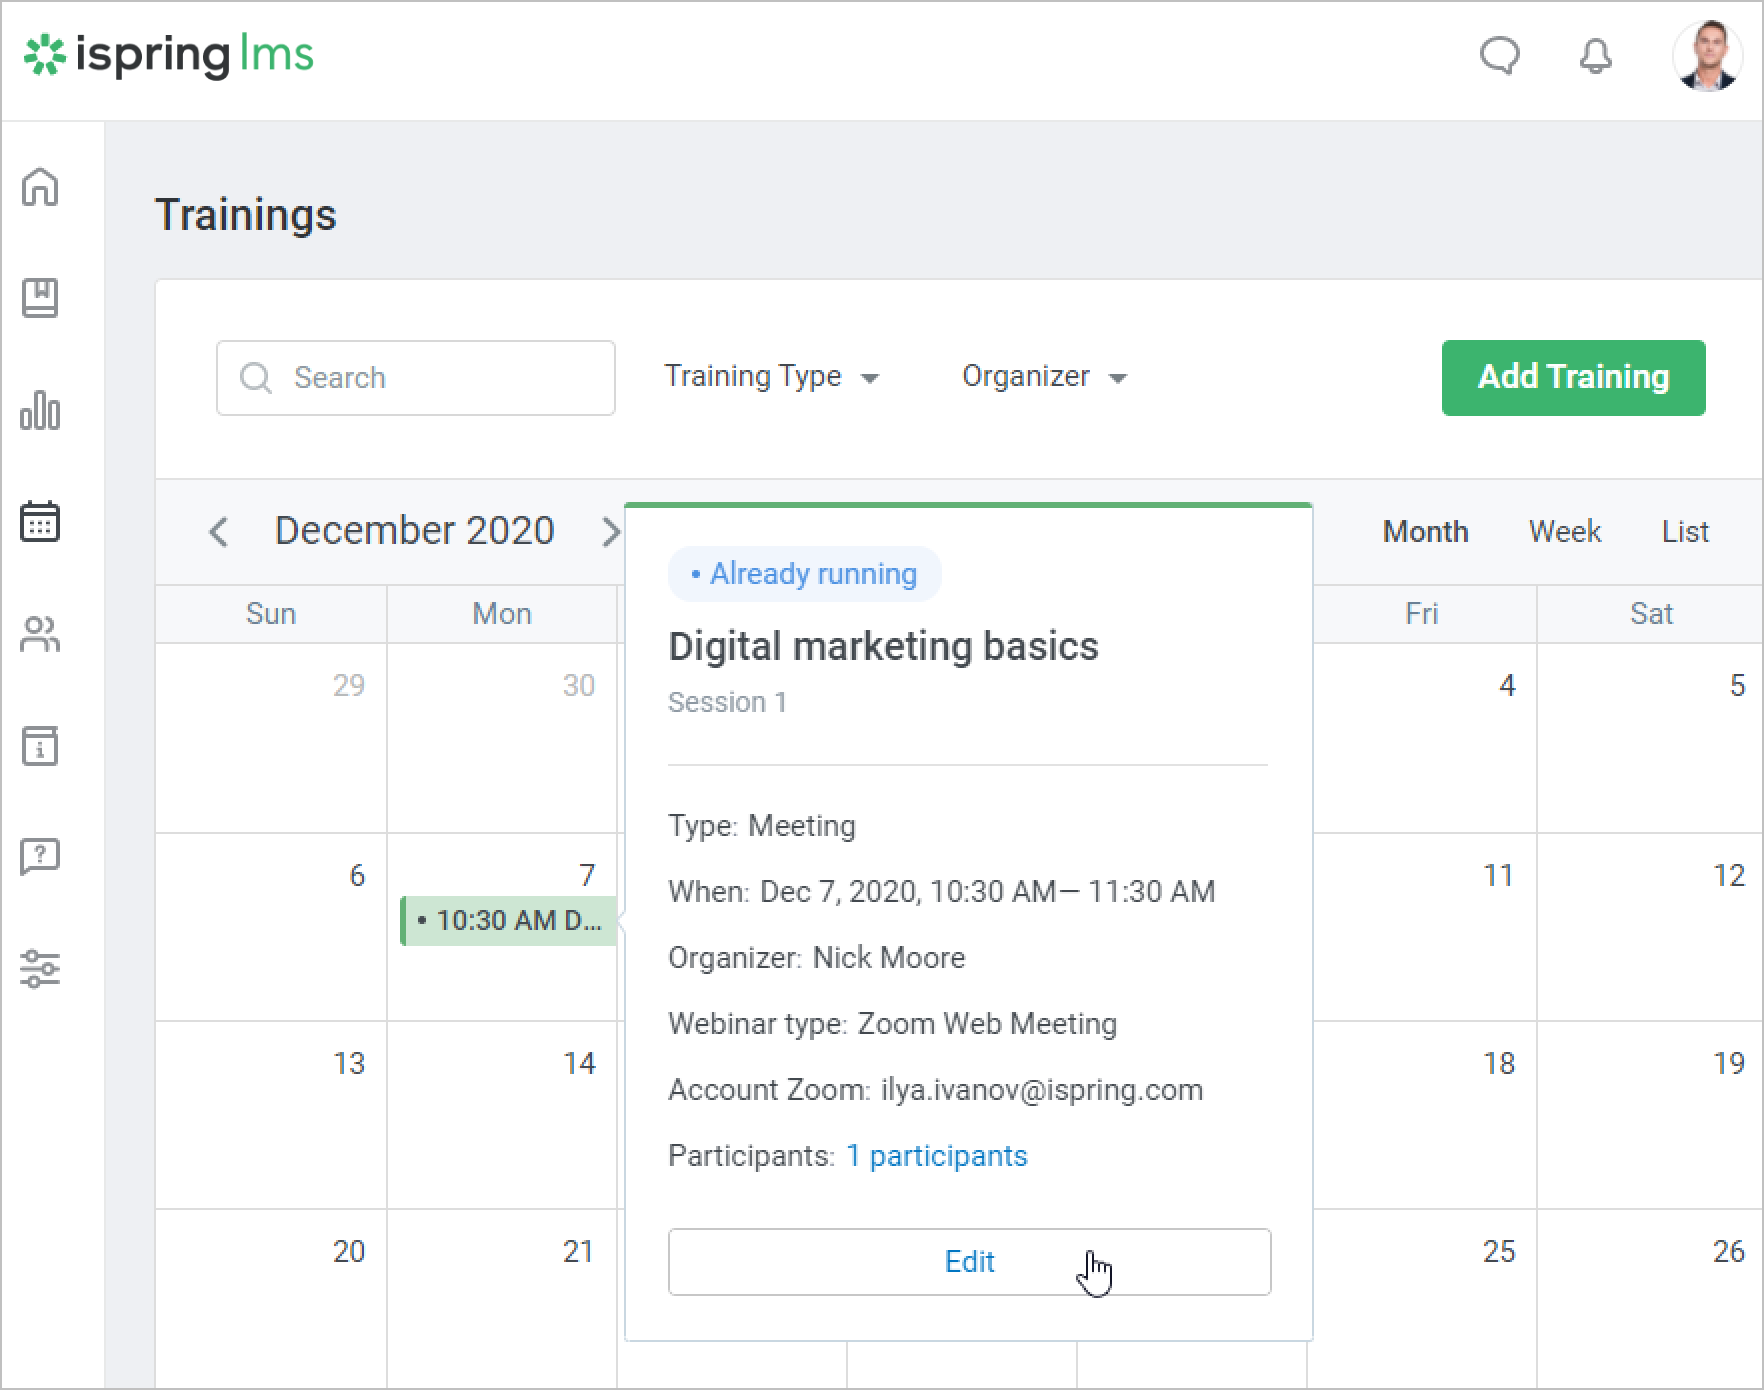
Task: Switch to List calendar view
Action: point(1685,532)
